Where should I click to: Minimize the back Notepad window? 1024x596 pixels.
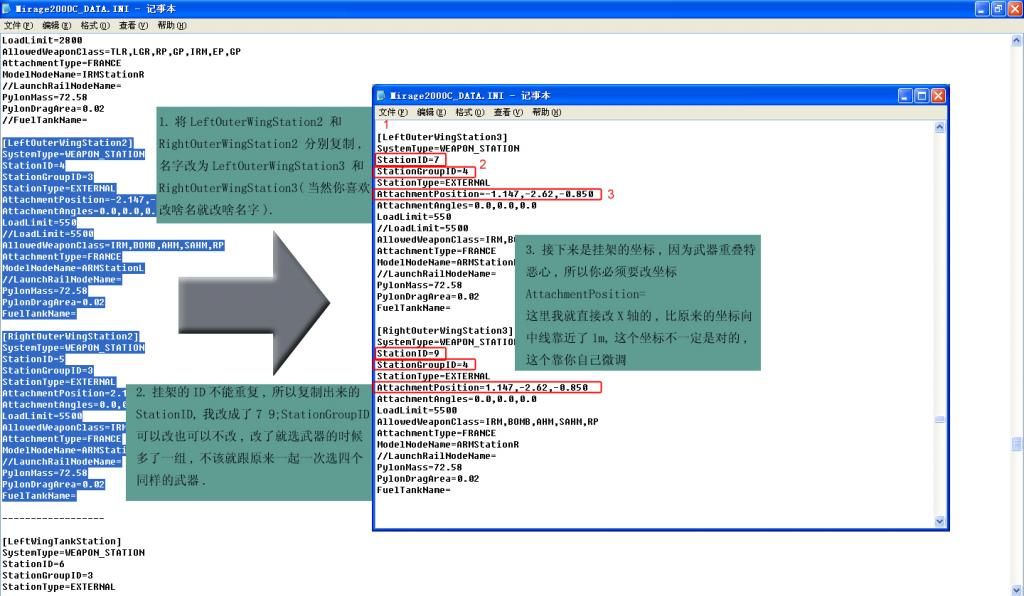click(982, 8)
